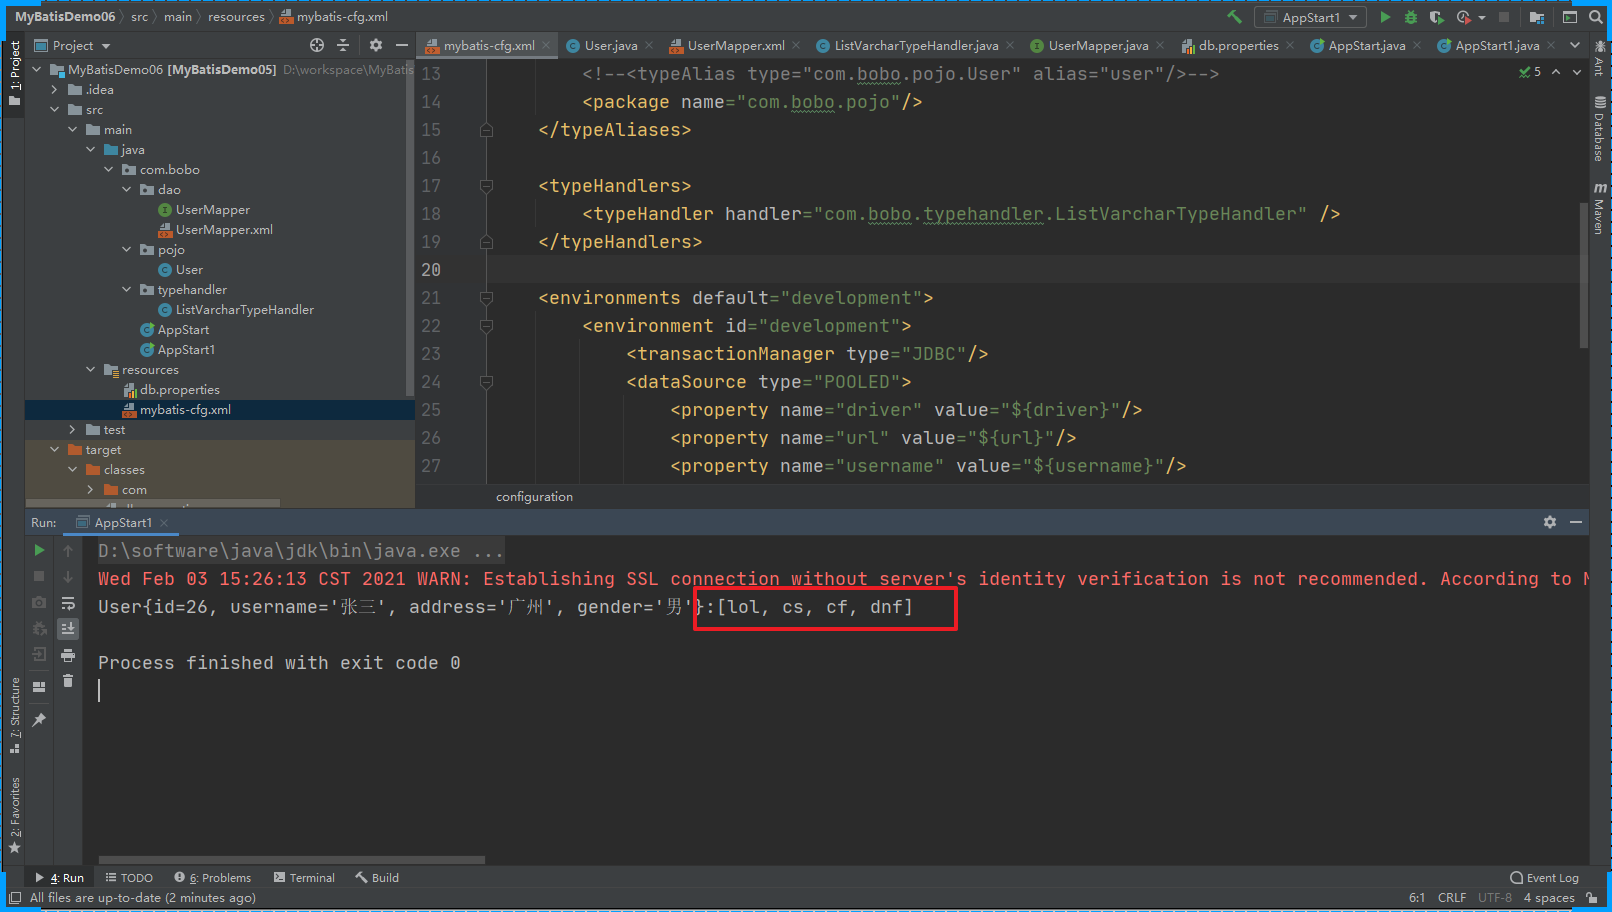This screenshot has height=912, width=1612.
Task: Select db.properties in project tree
Action: pos(179,389)
